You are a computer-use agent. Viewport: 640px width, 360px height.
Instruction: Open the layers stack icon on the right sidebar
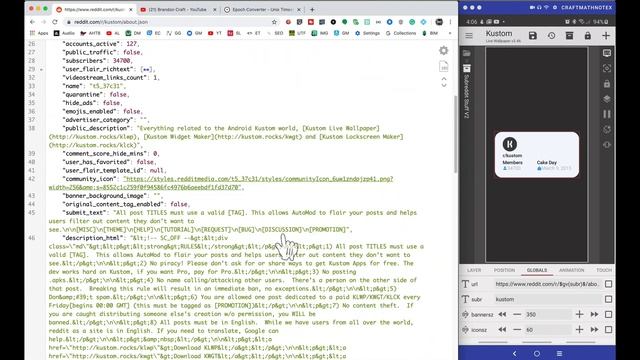[607, 99]
